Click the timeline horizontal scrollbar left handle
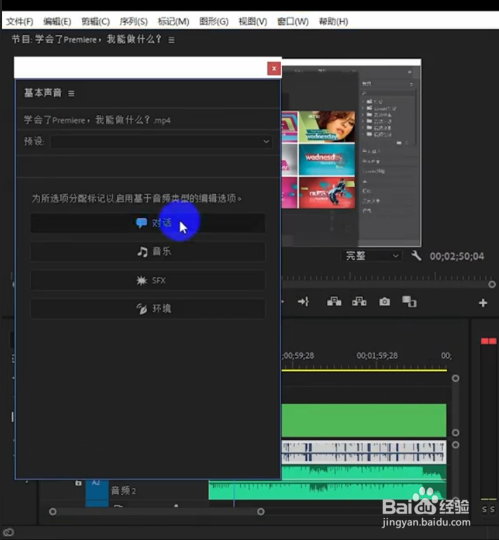Viewport: 499px width, 540px height. (53, 512)
